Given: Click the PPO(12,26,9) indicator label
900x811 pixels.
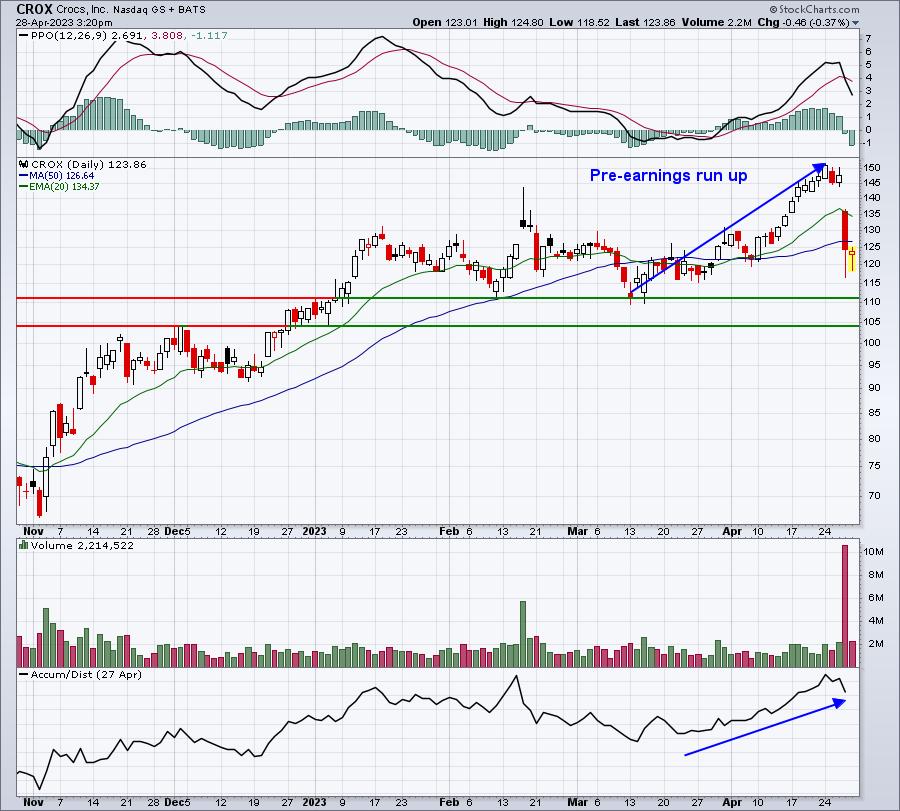Looking at the screenshot, I should 64,36.
